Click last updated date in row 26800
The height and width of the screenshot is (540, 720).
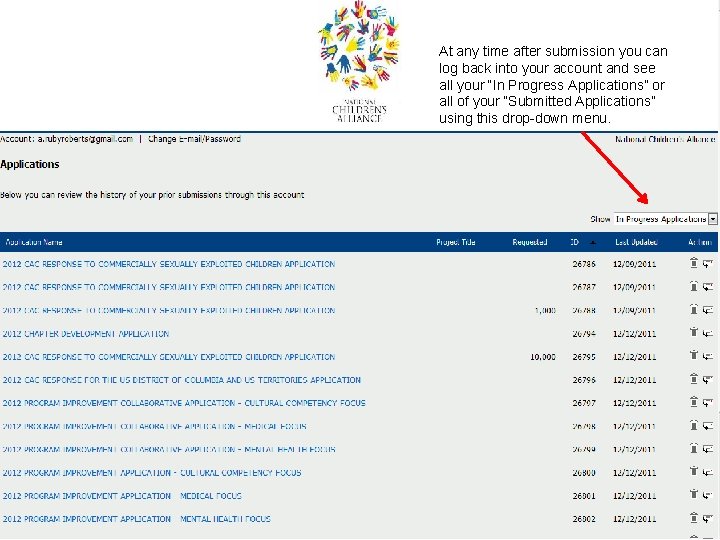[634, 472]
